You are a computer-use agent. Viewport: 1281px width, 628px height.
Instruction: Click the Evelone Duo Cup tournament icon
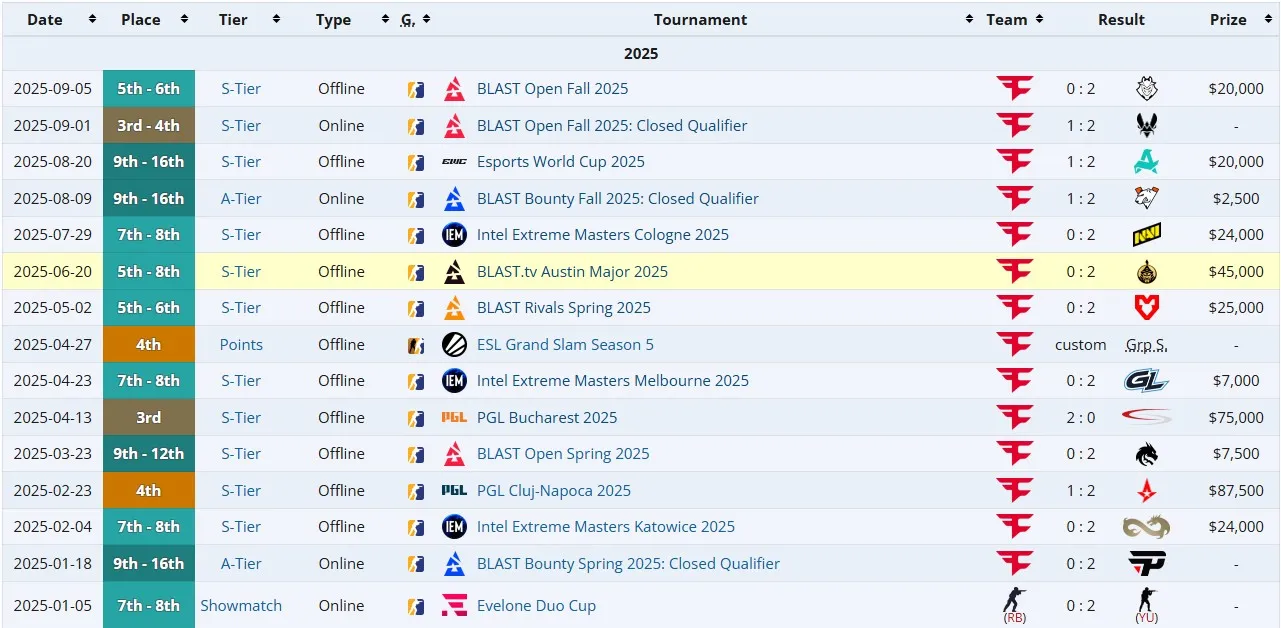pyautogui.click(x=454, y=606)
